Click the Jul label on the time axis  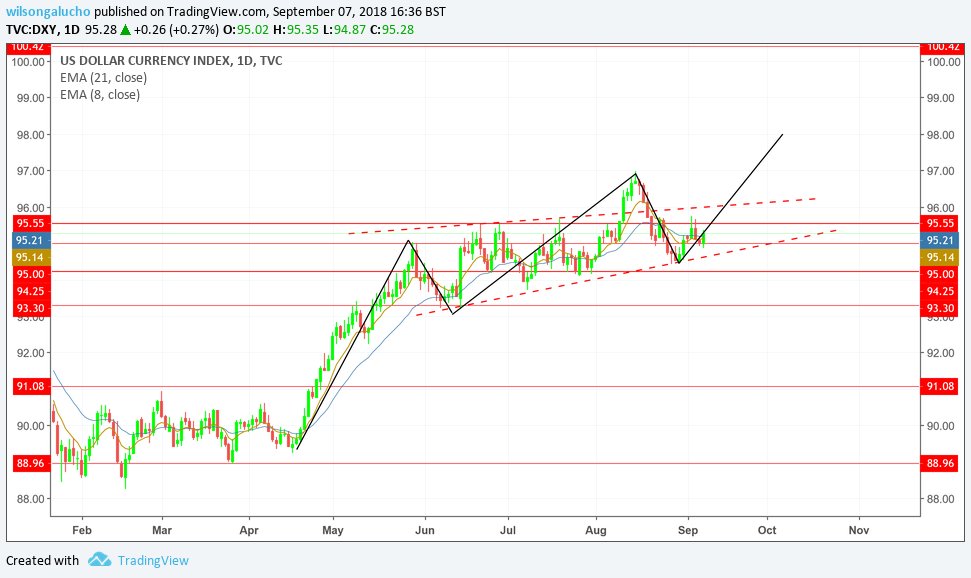click(x=508, y=530)
